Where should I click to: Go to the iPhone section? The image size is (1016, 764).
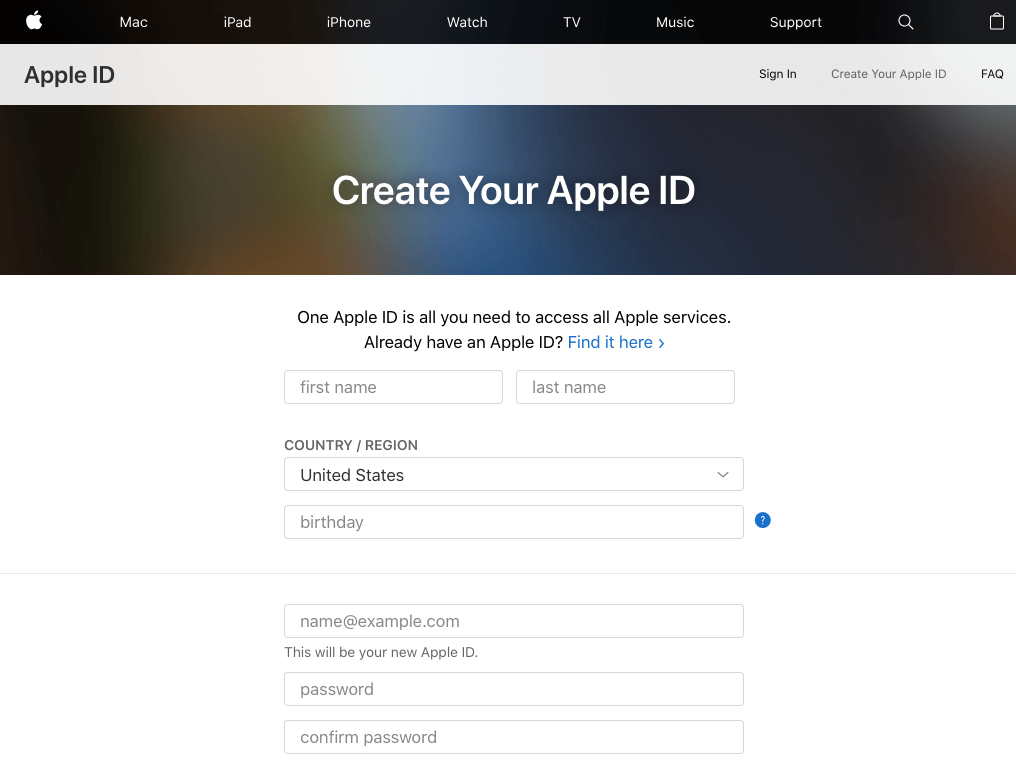349,22
